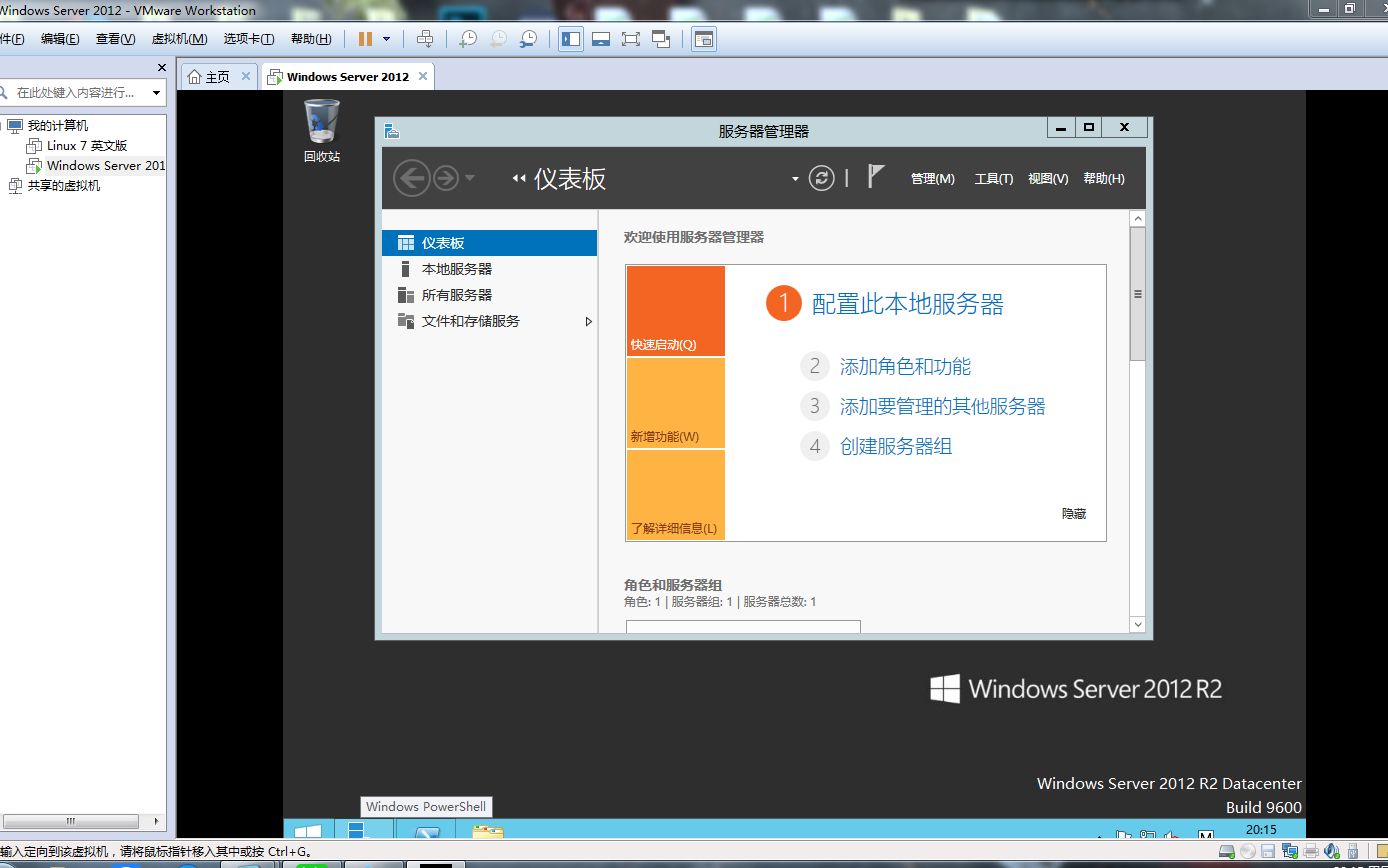Open the 编辑(E) menu in VMware
This screenshot has height=868, width=1388.
[60, 39]
